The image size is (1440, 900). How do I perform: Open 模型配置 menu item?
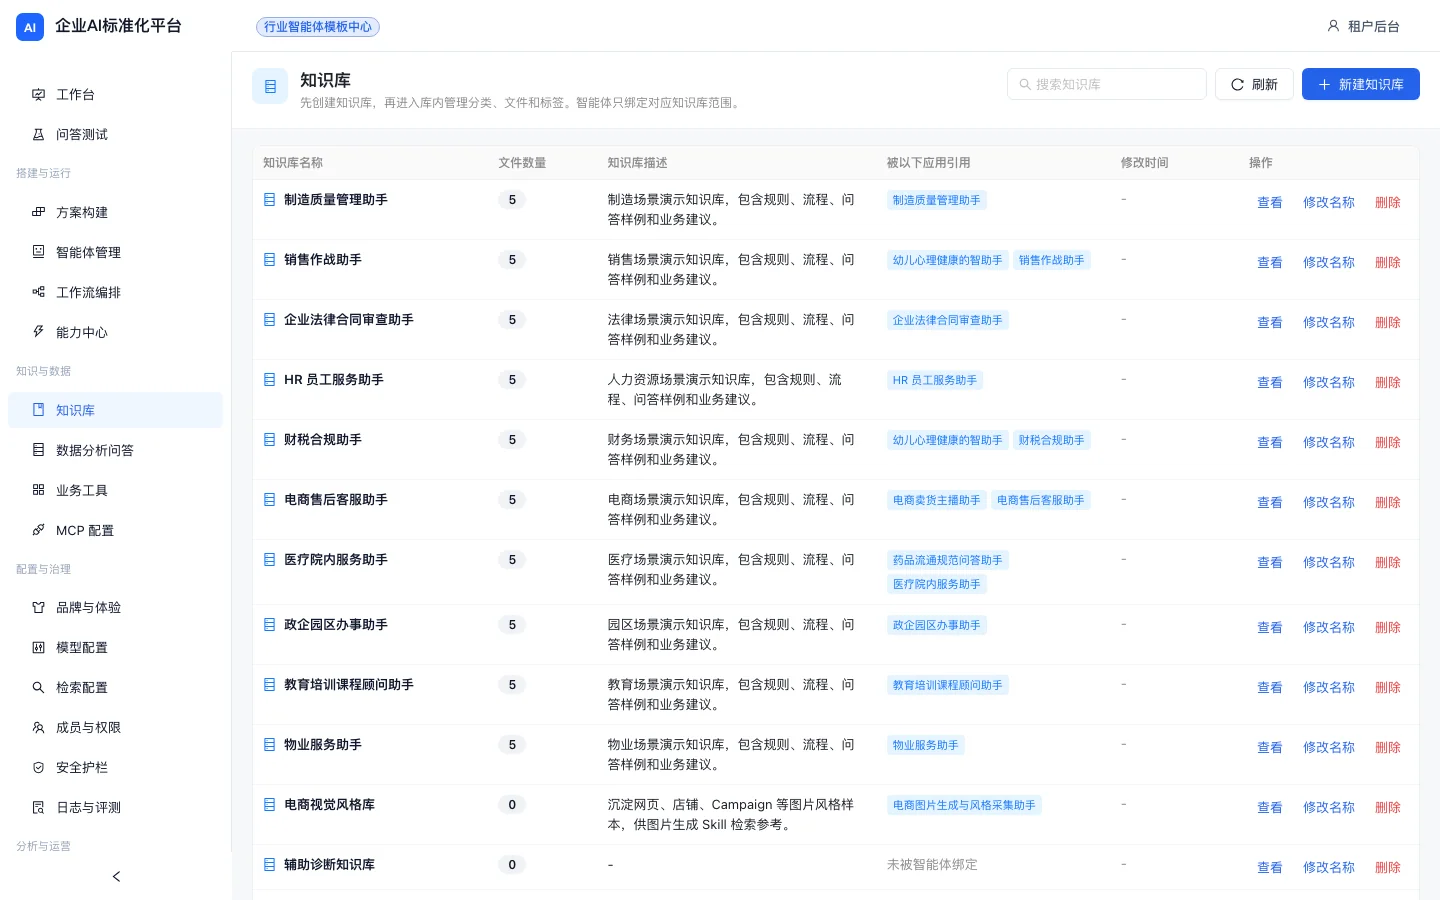115,647
